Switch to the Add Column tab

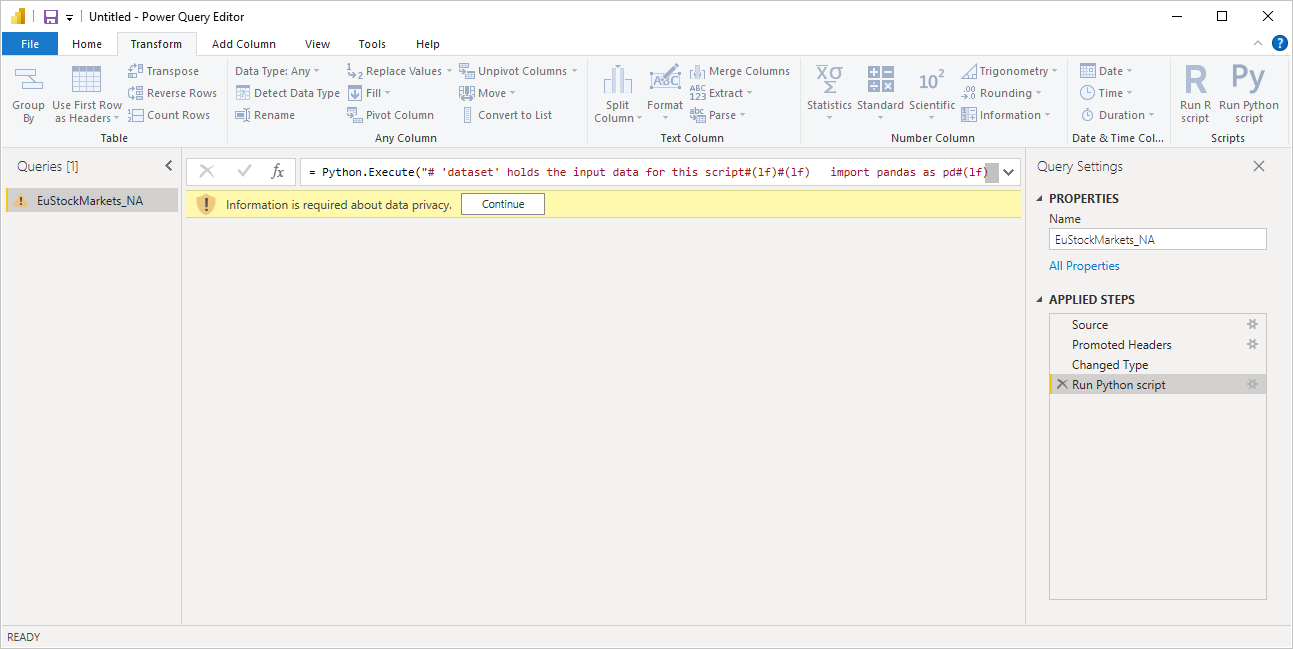pos(243,44)
